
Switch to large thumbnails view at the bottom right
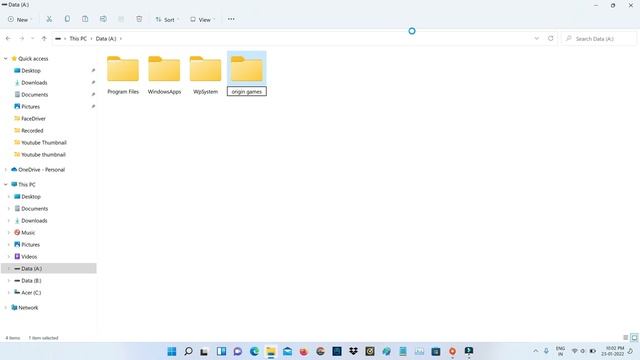pyautogui.click(x=634, y=338)
